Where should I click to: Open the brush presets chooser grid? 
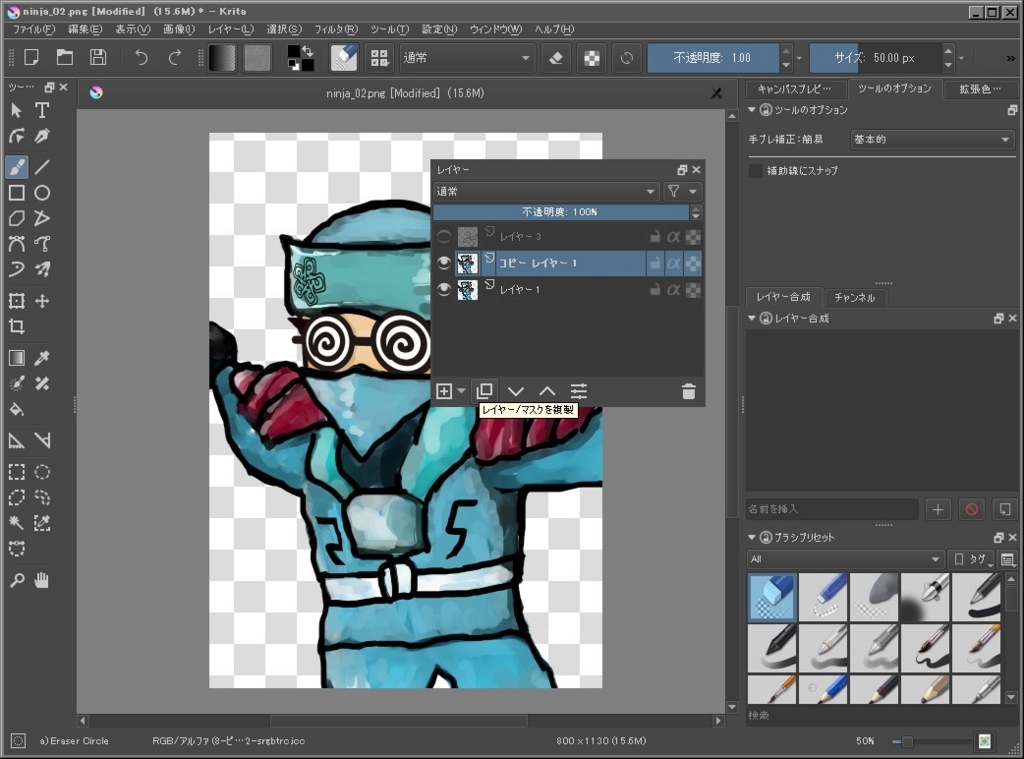(379, 57)
